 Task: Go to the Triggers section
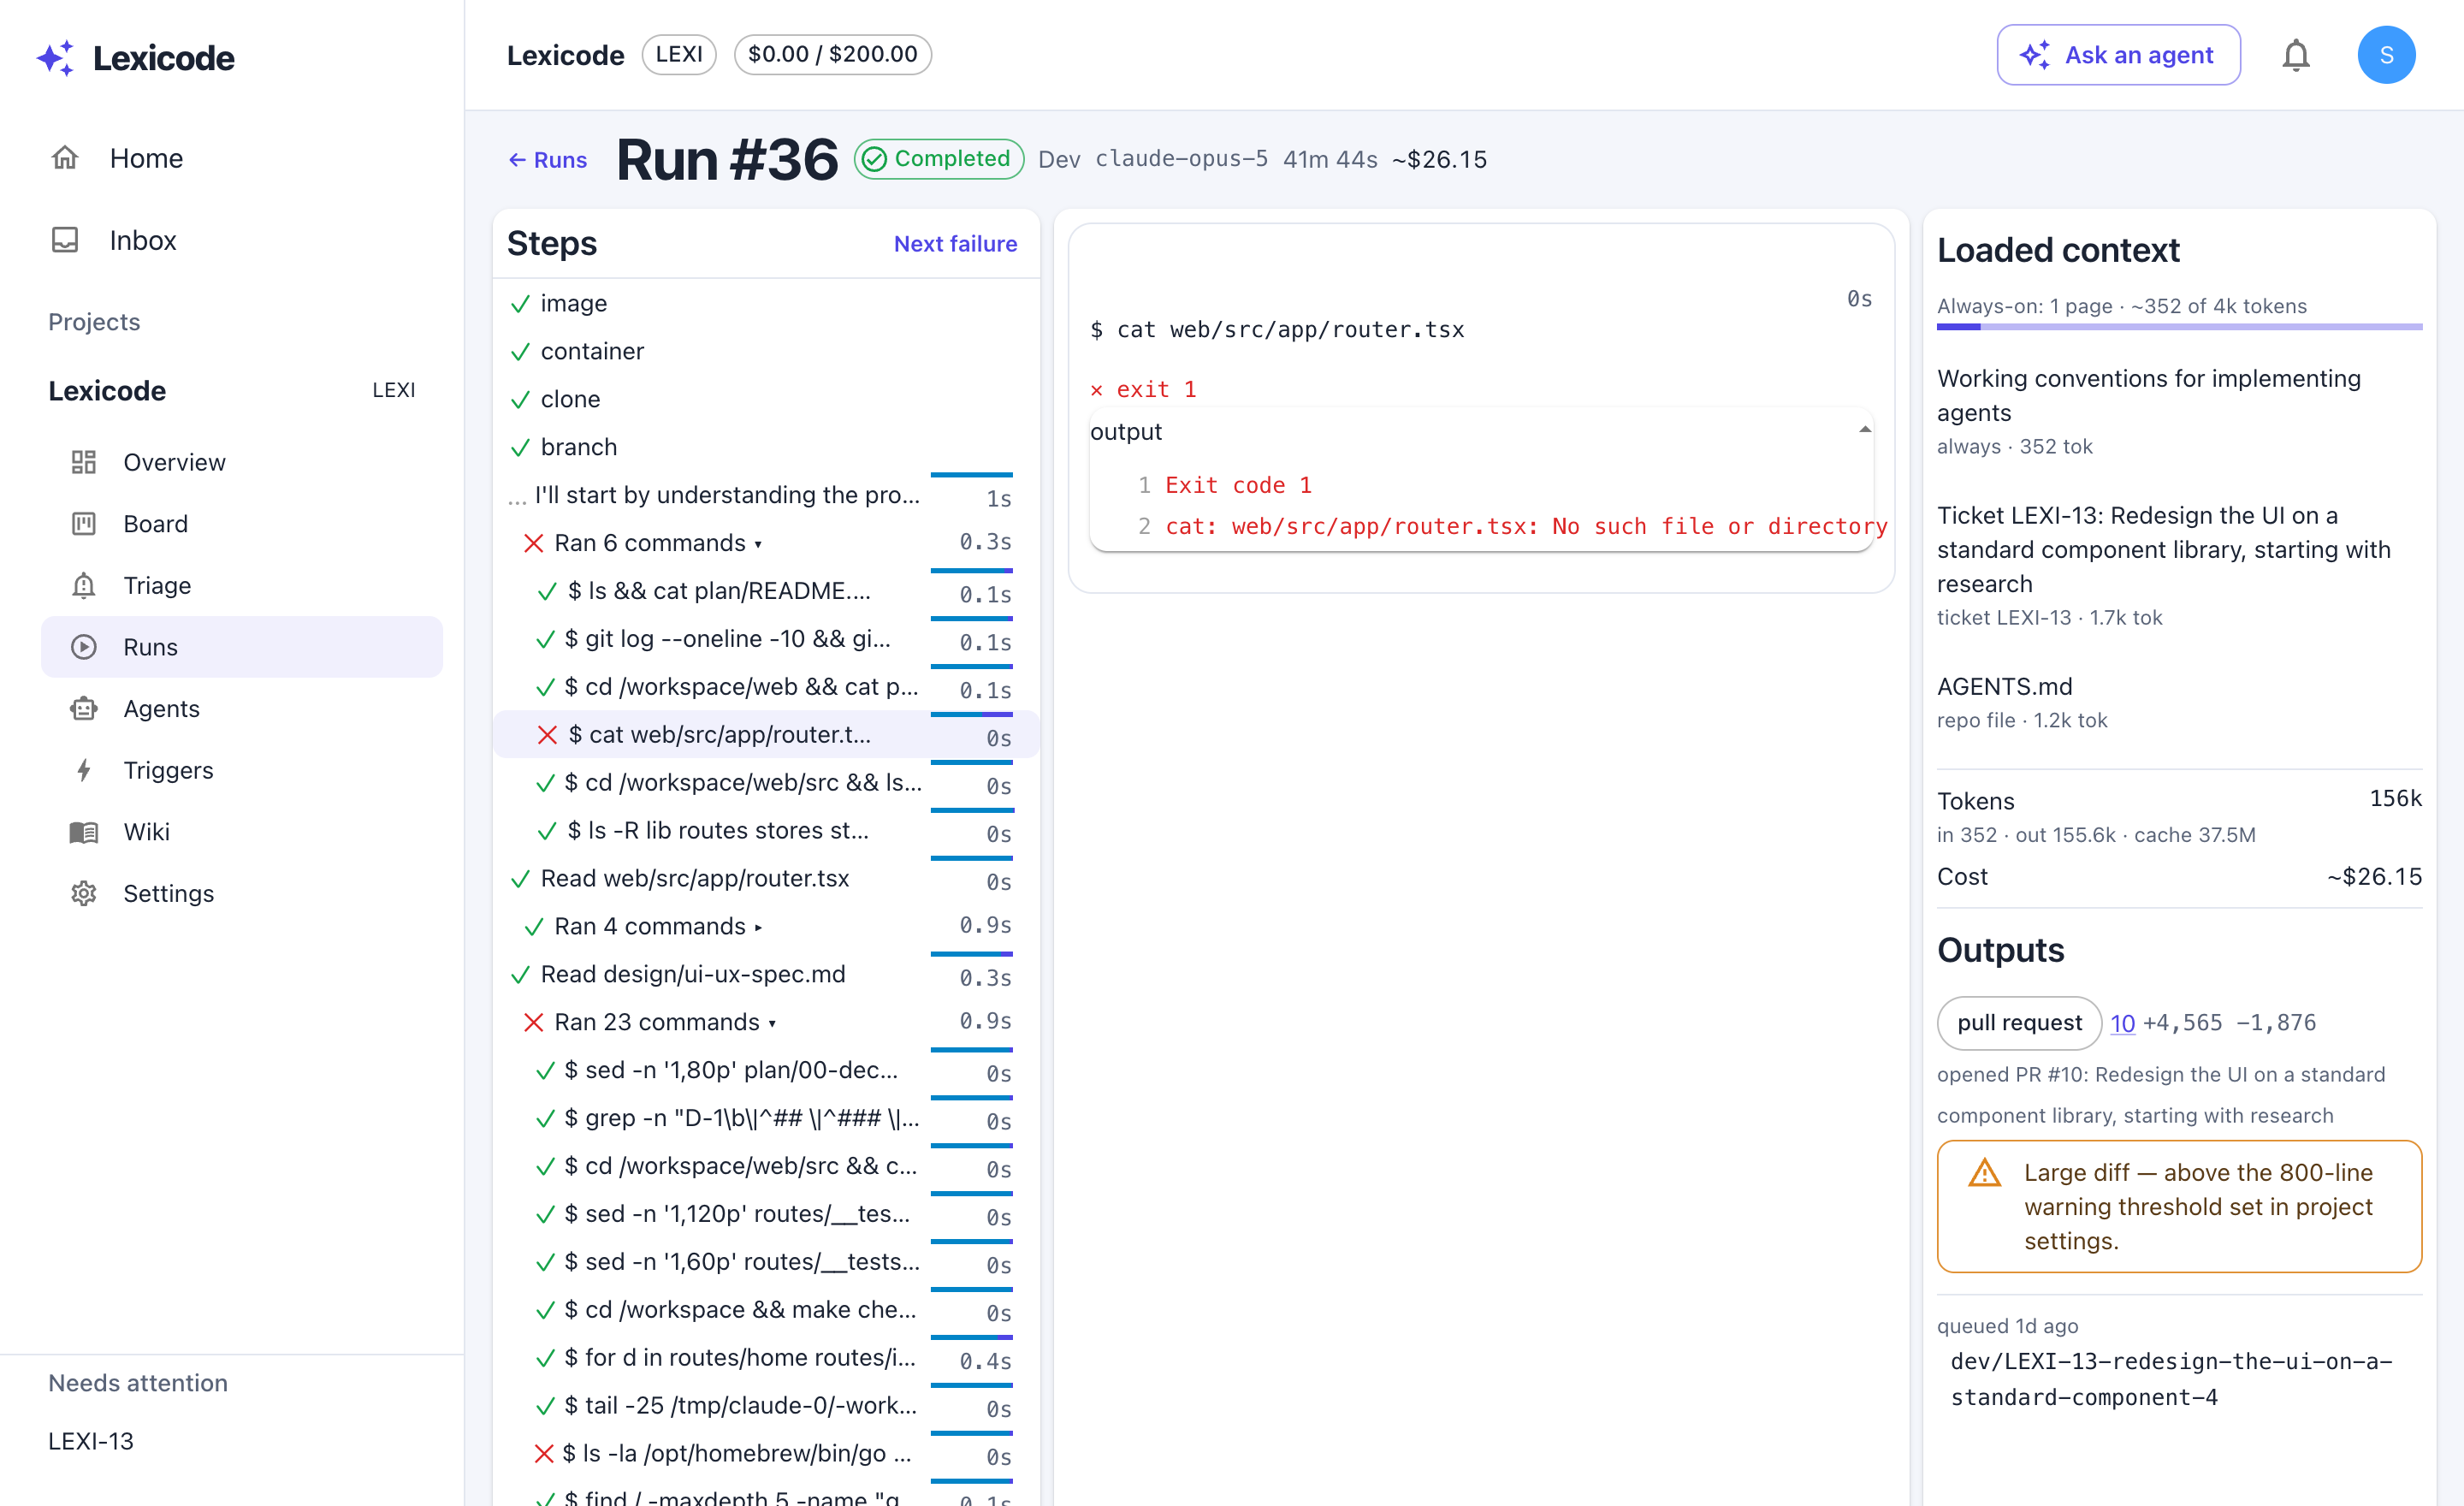coord(242,770)
